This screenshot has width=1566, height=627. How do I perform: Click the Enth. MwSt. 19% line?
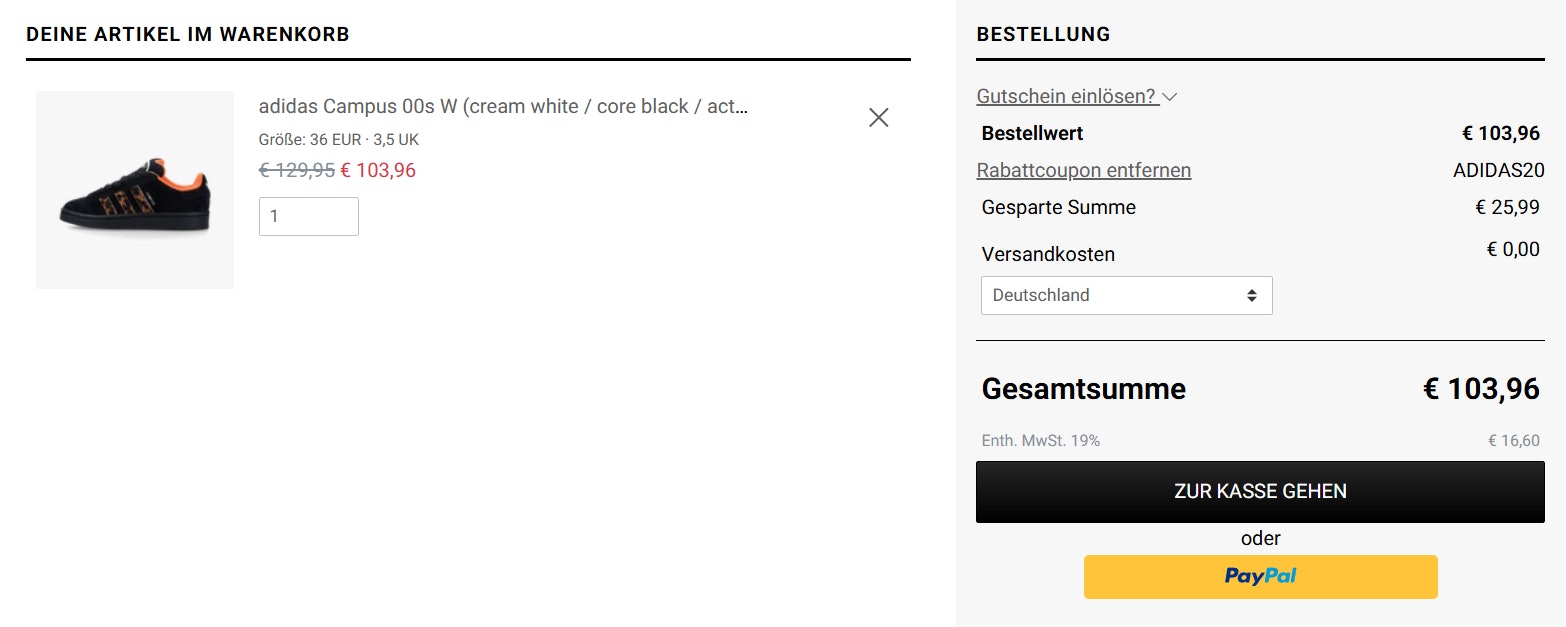(x=1040, y=441)
